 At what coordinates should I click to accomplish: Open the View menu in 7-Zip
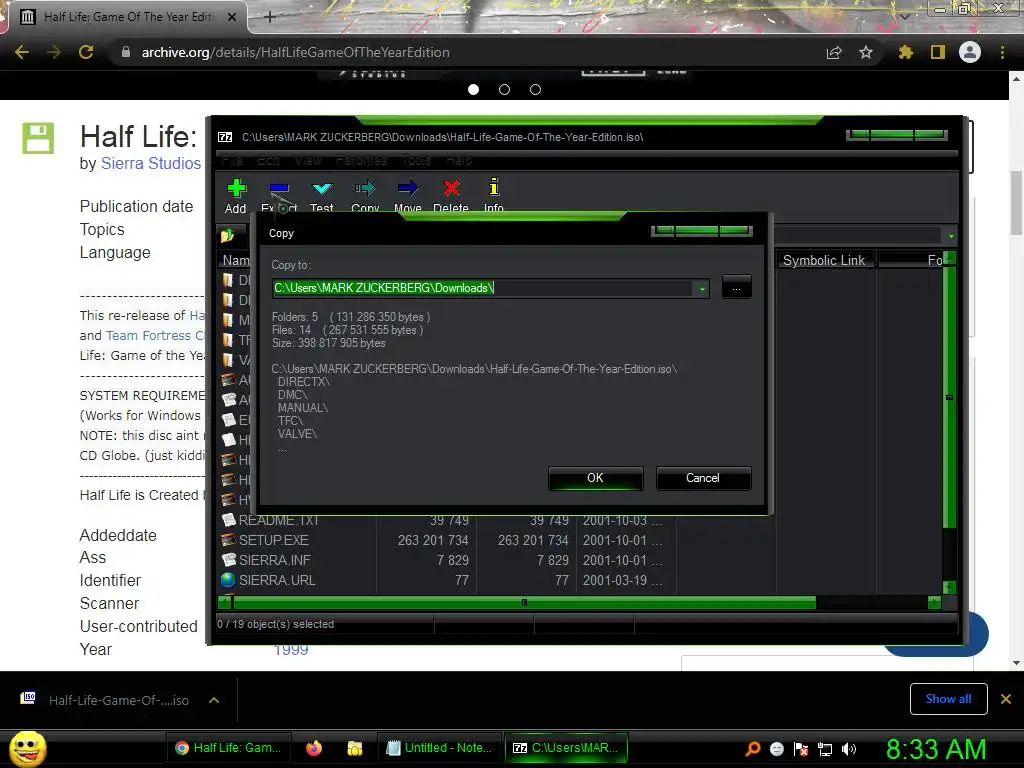point(308,161)
